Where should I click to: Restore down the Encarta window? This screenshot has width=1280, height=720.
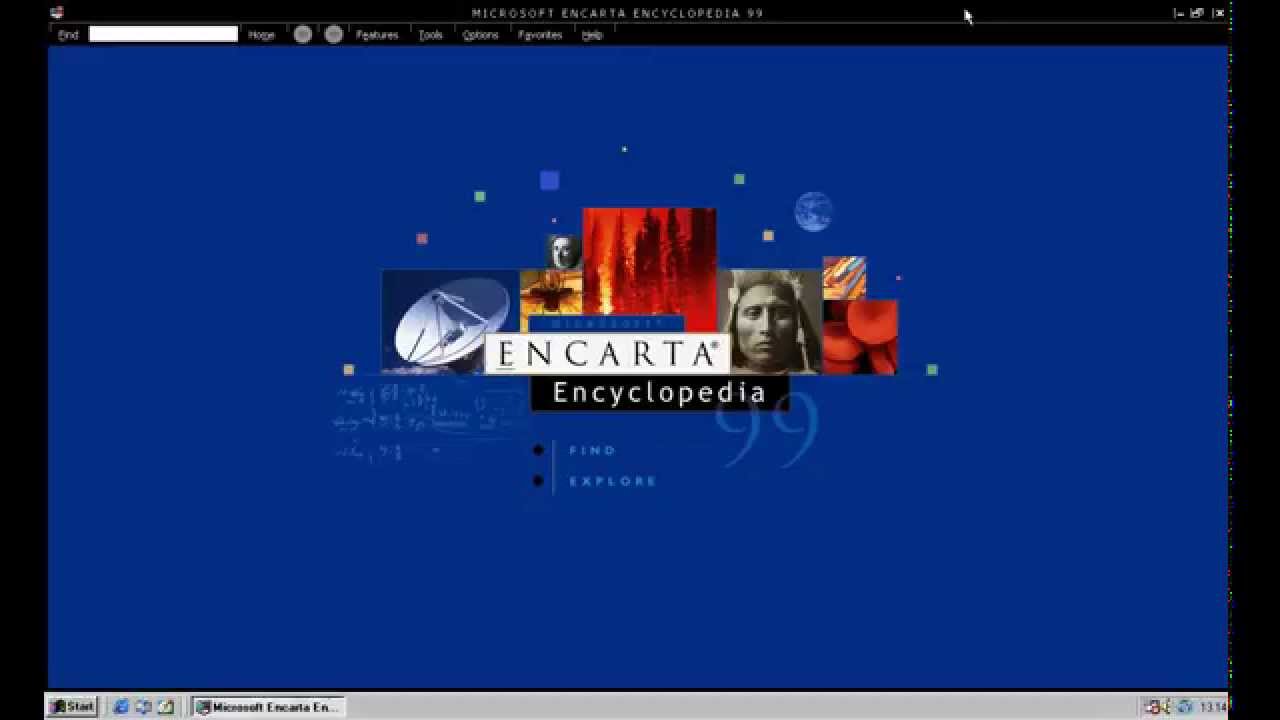tap(1197, 13)
